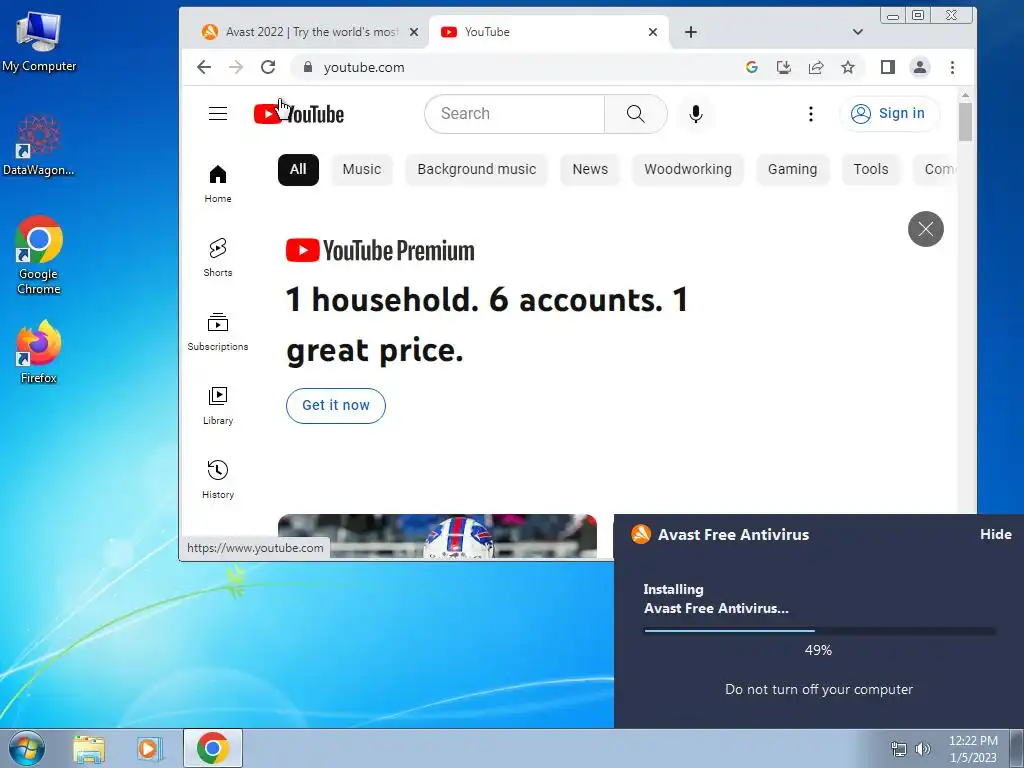This screenshot has width=1024, height=768.
Task: Select the Gaming filter chip
Action: click(x=792, y=170)
